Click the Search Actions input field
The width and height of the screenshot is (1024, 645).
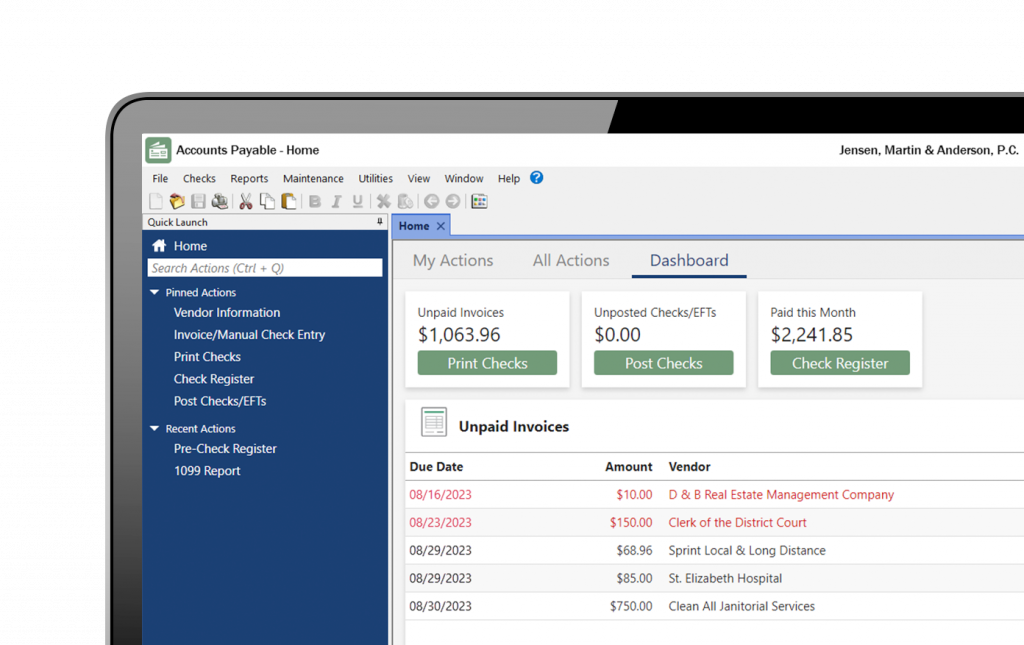[x=265, y=267]
